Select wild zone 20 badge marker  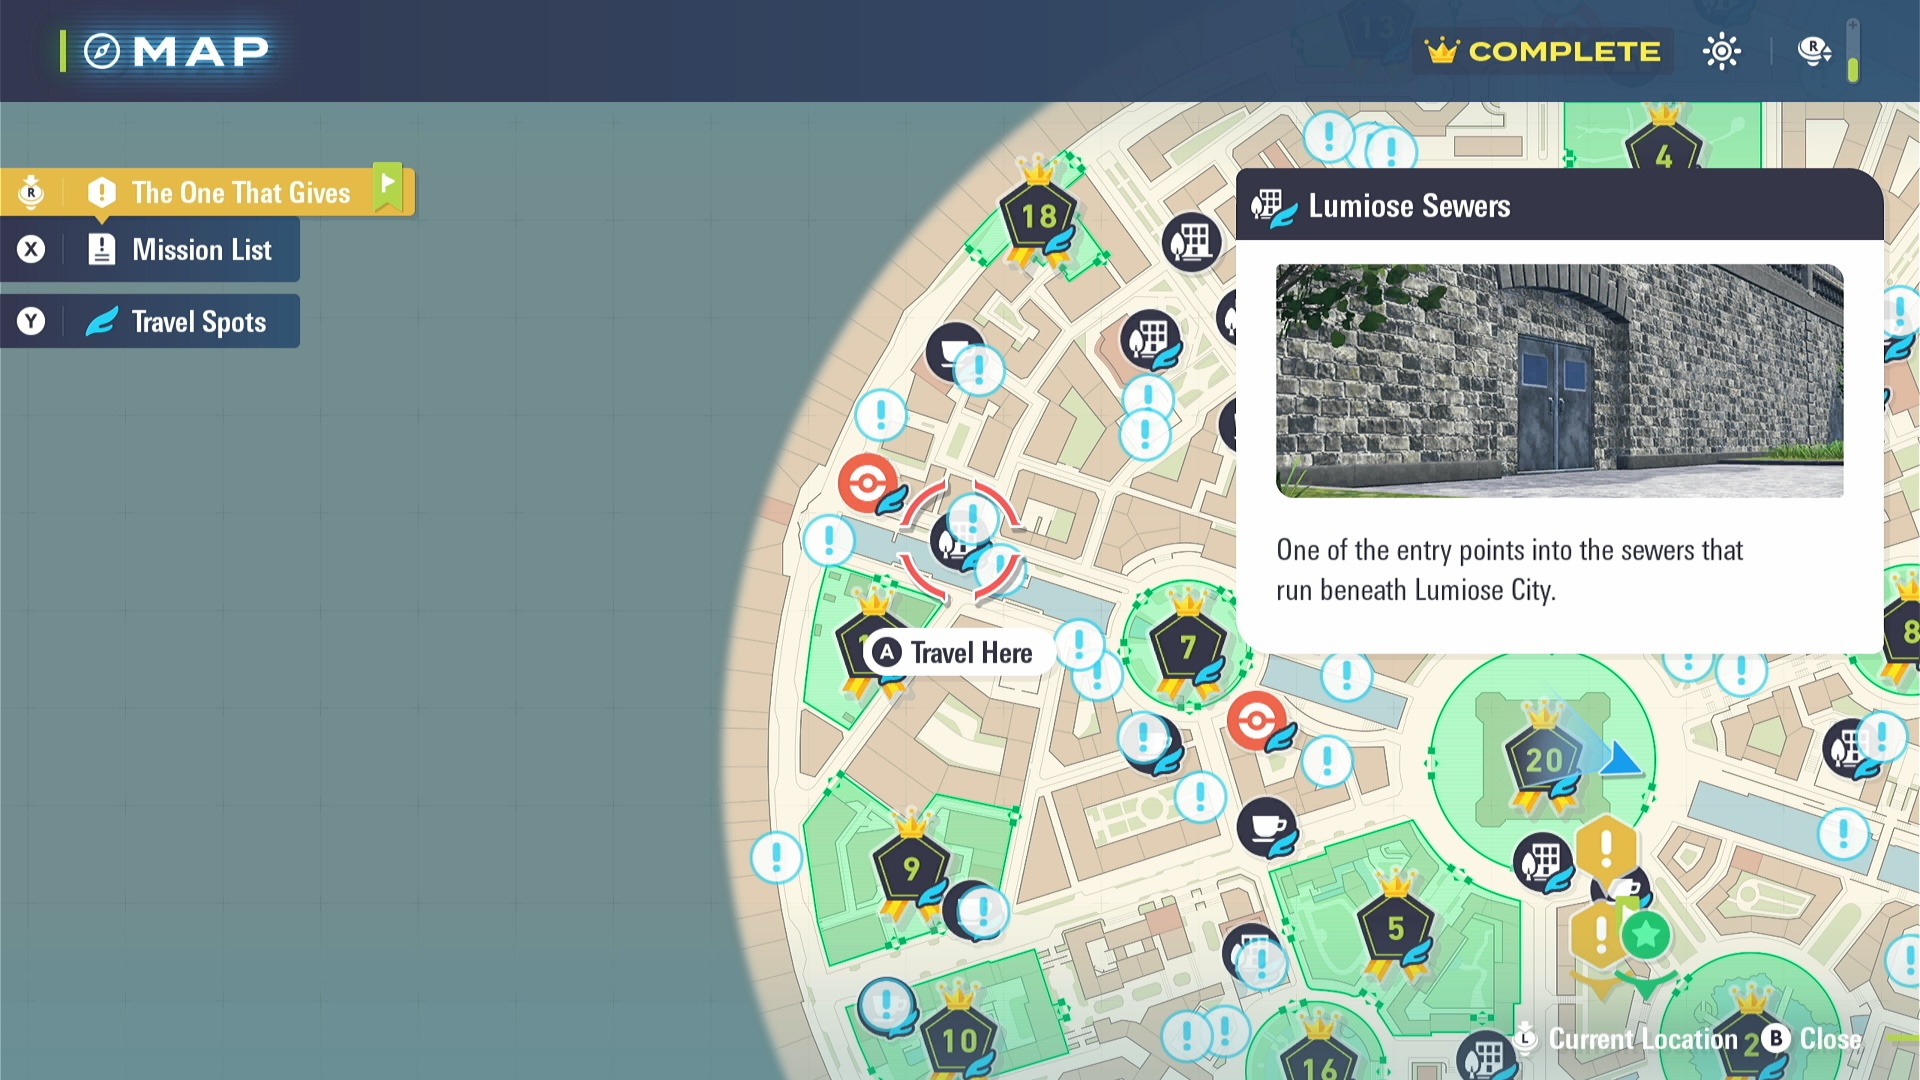coord(1543,760)
